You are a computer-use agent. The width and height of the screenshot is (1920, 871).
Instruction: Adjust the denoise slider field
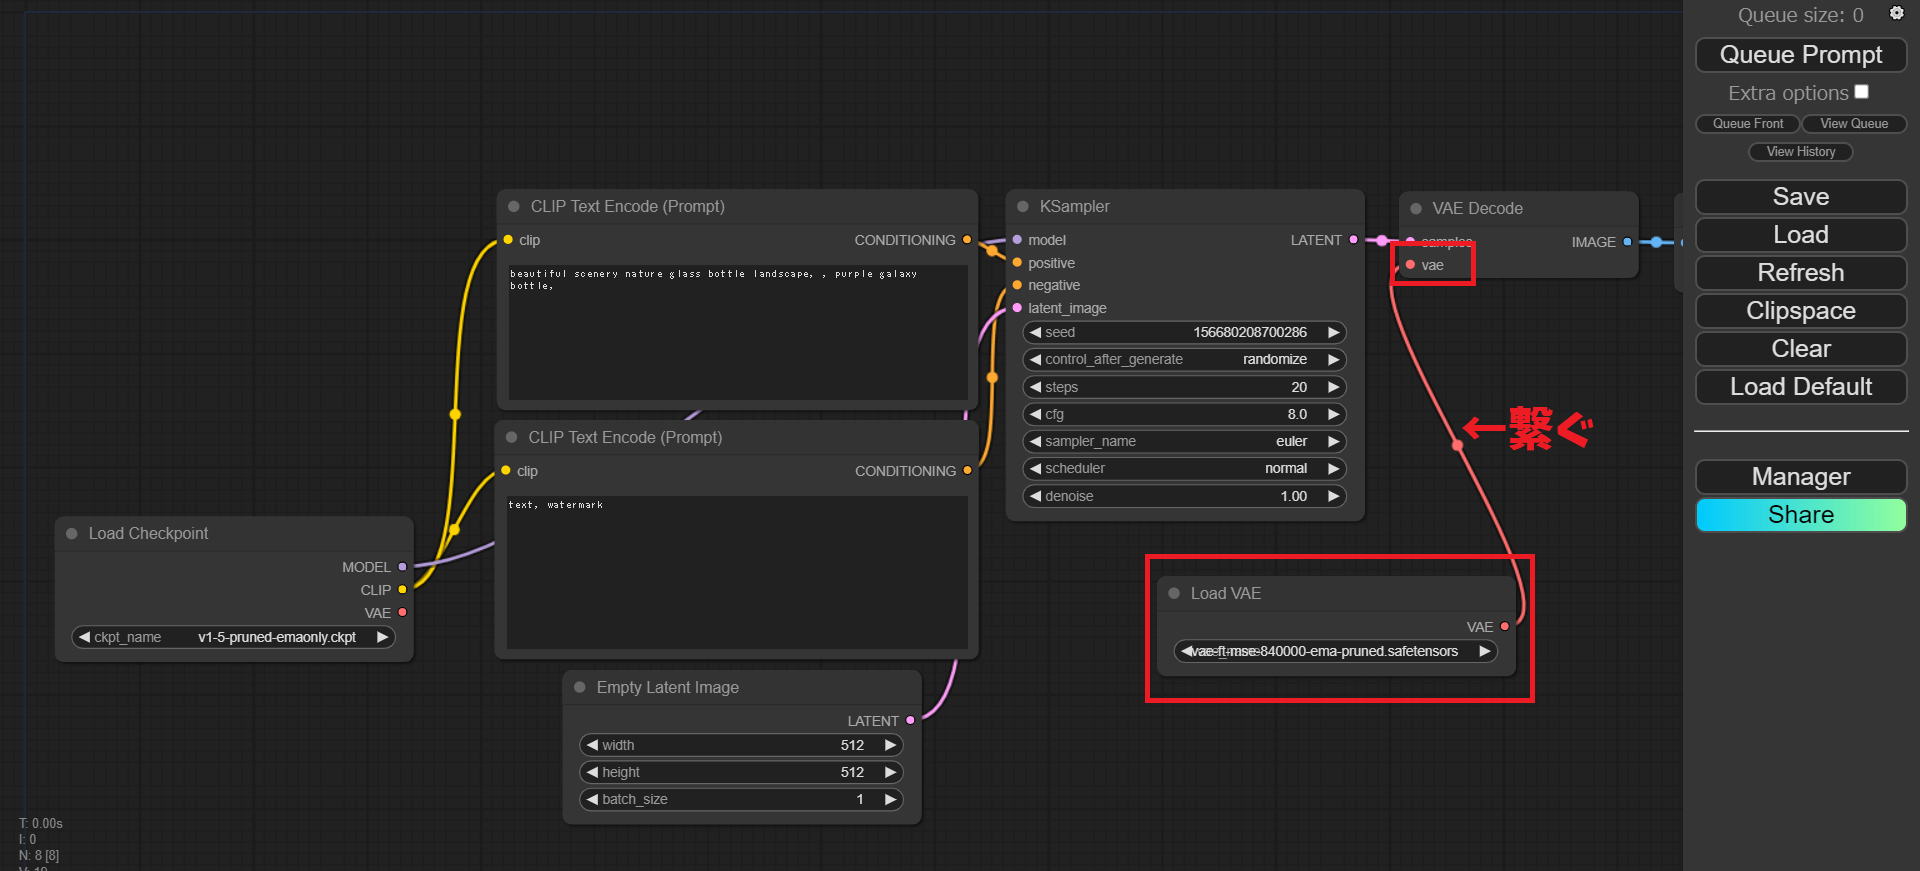coord(1185,496)
